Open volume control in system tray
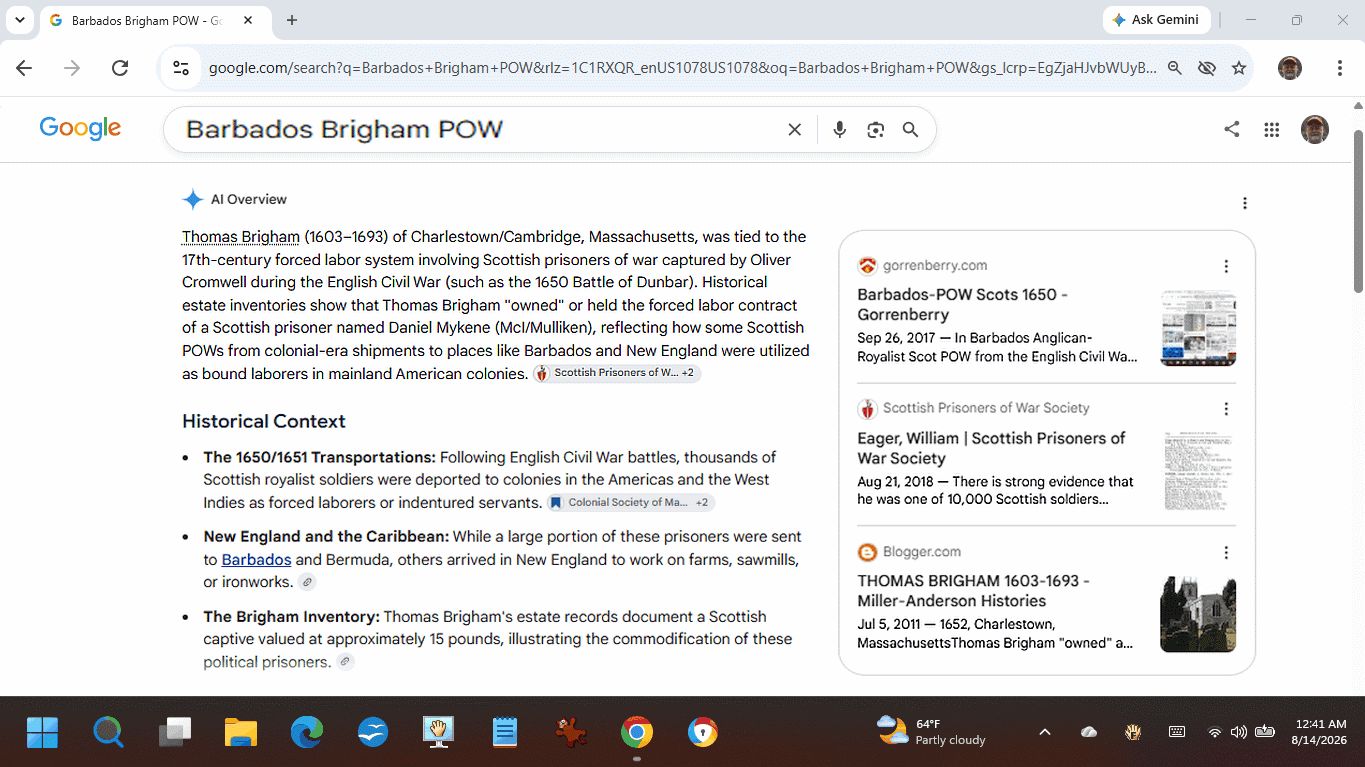This screenshot has height=767, width=1365. pos(1239,732)
